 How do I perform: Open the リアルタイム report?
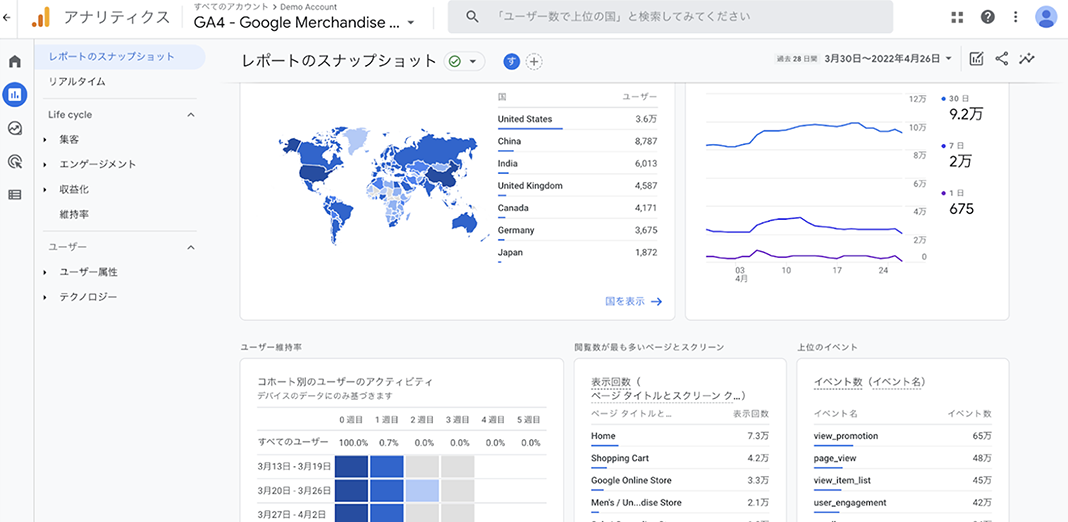[77, 82]
